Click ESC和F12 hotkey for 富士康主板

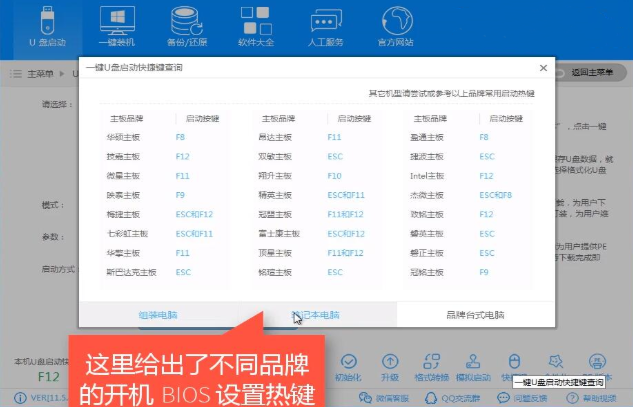(346, 234)
